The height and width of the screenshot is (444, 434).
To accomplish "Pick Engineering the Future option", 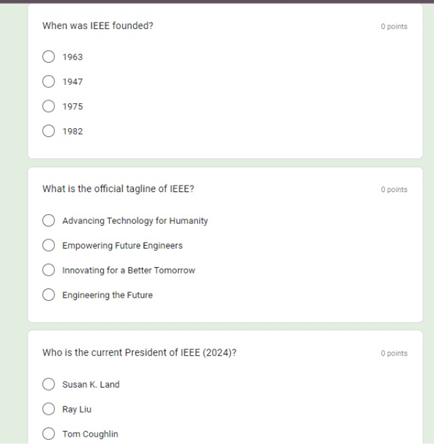I will tap(49, 295).
